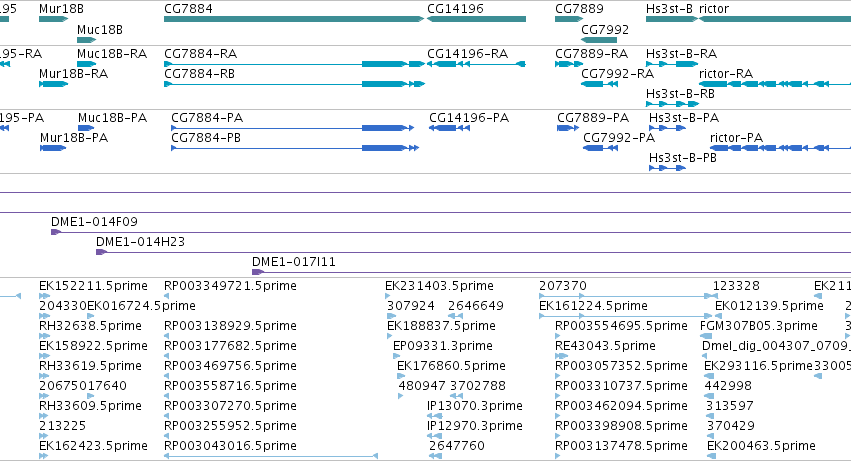The width and height of the screenshot is (851, 461).
Task: Select EST EK012139.5prime
Action: 769,306
